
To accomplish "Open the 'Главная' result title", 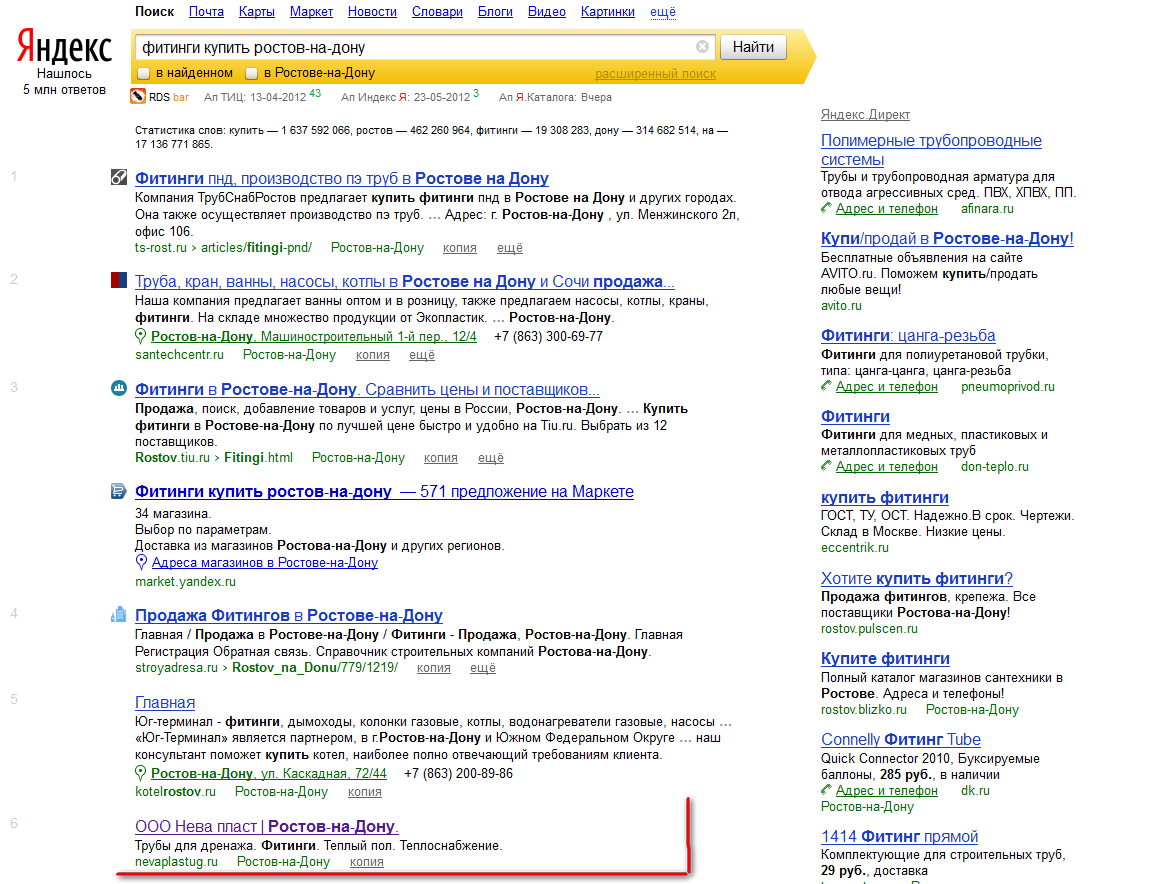I will 165,703.
